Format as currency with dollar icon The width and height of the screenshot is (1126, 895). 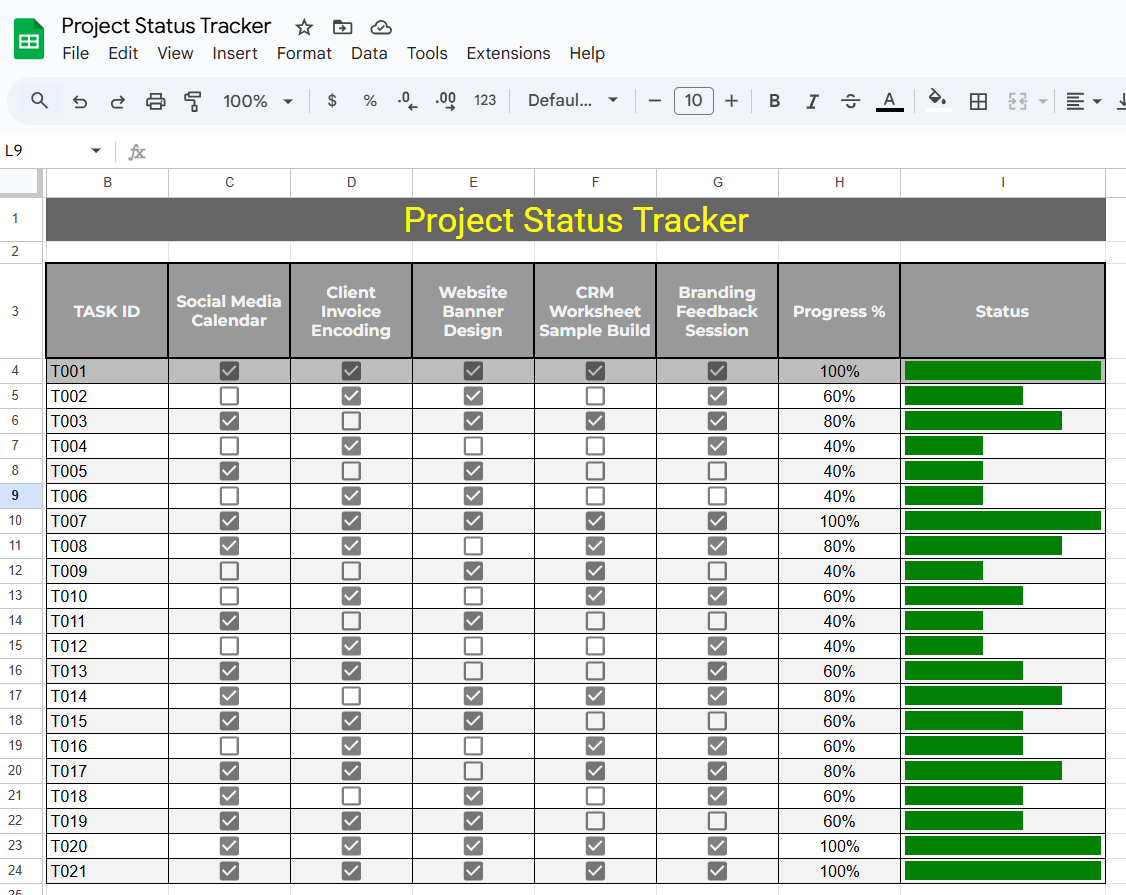pos(332,101)
